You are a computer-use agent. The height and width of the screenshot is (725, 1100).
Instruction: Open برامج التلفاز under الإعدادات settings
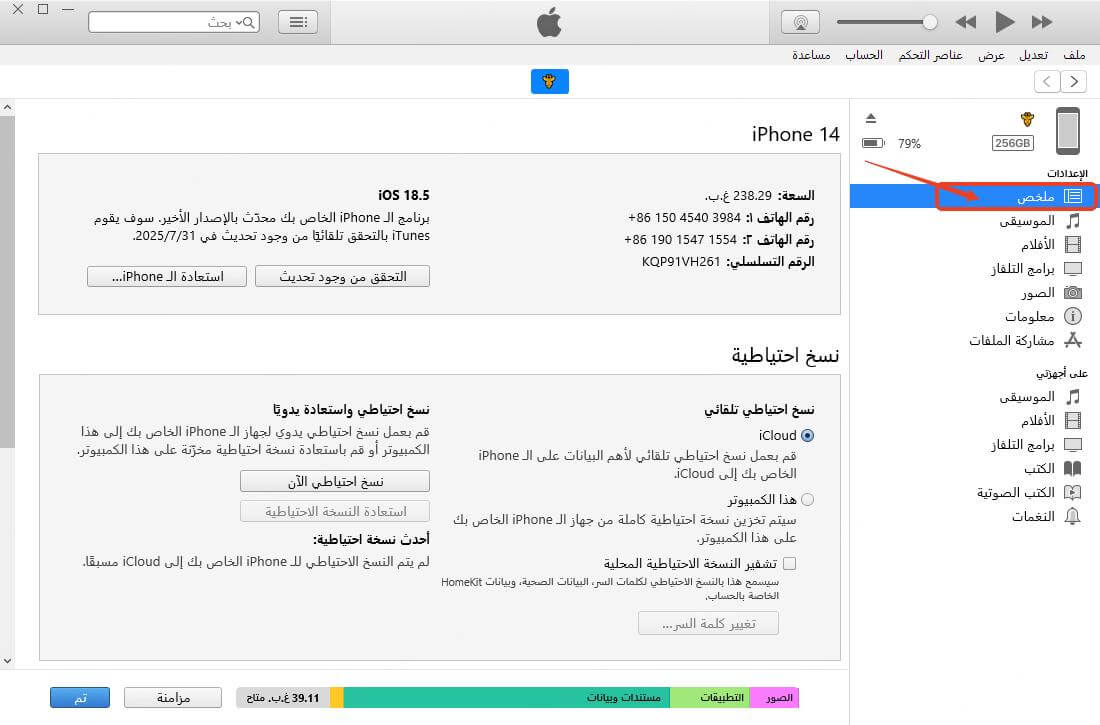click(1035, 269)
